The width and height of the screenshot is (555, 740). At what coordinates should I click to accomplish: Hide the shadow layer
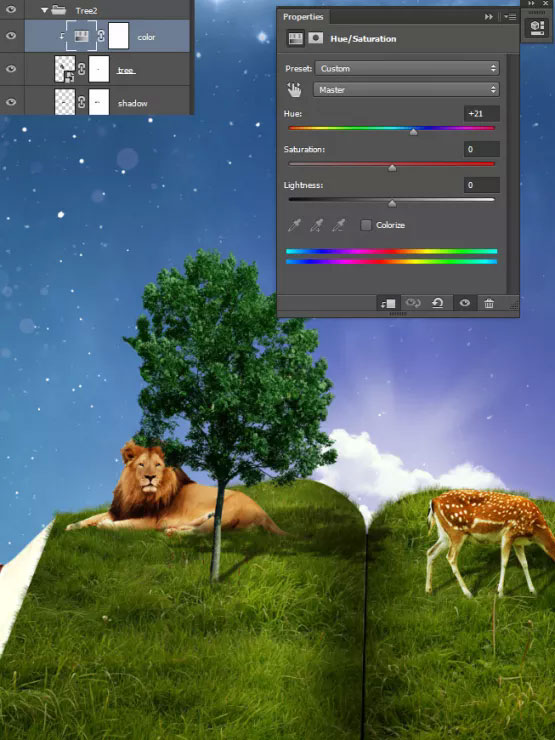10,102
